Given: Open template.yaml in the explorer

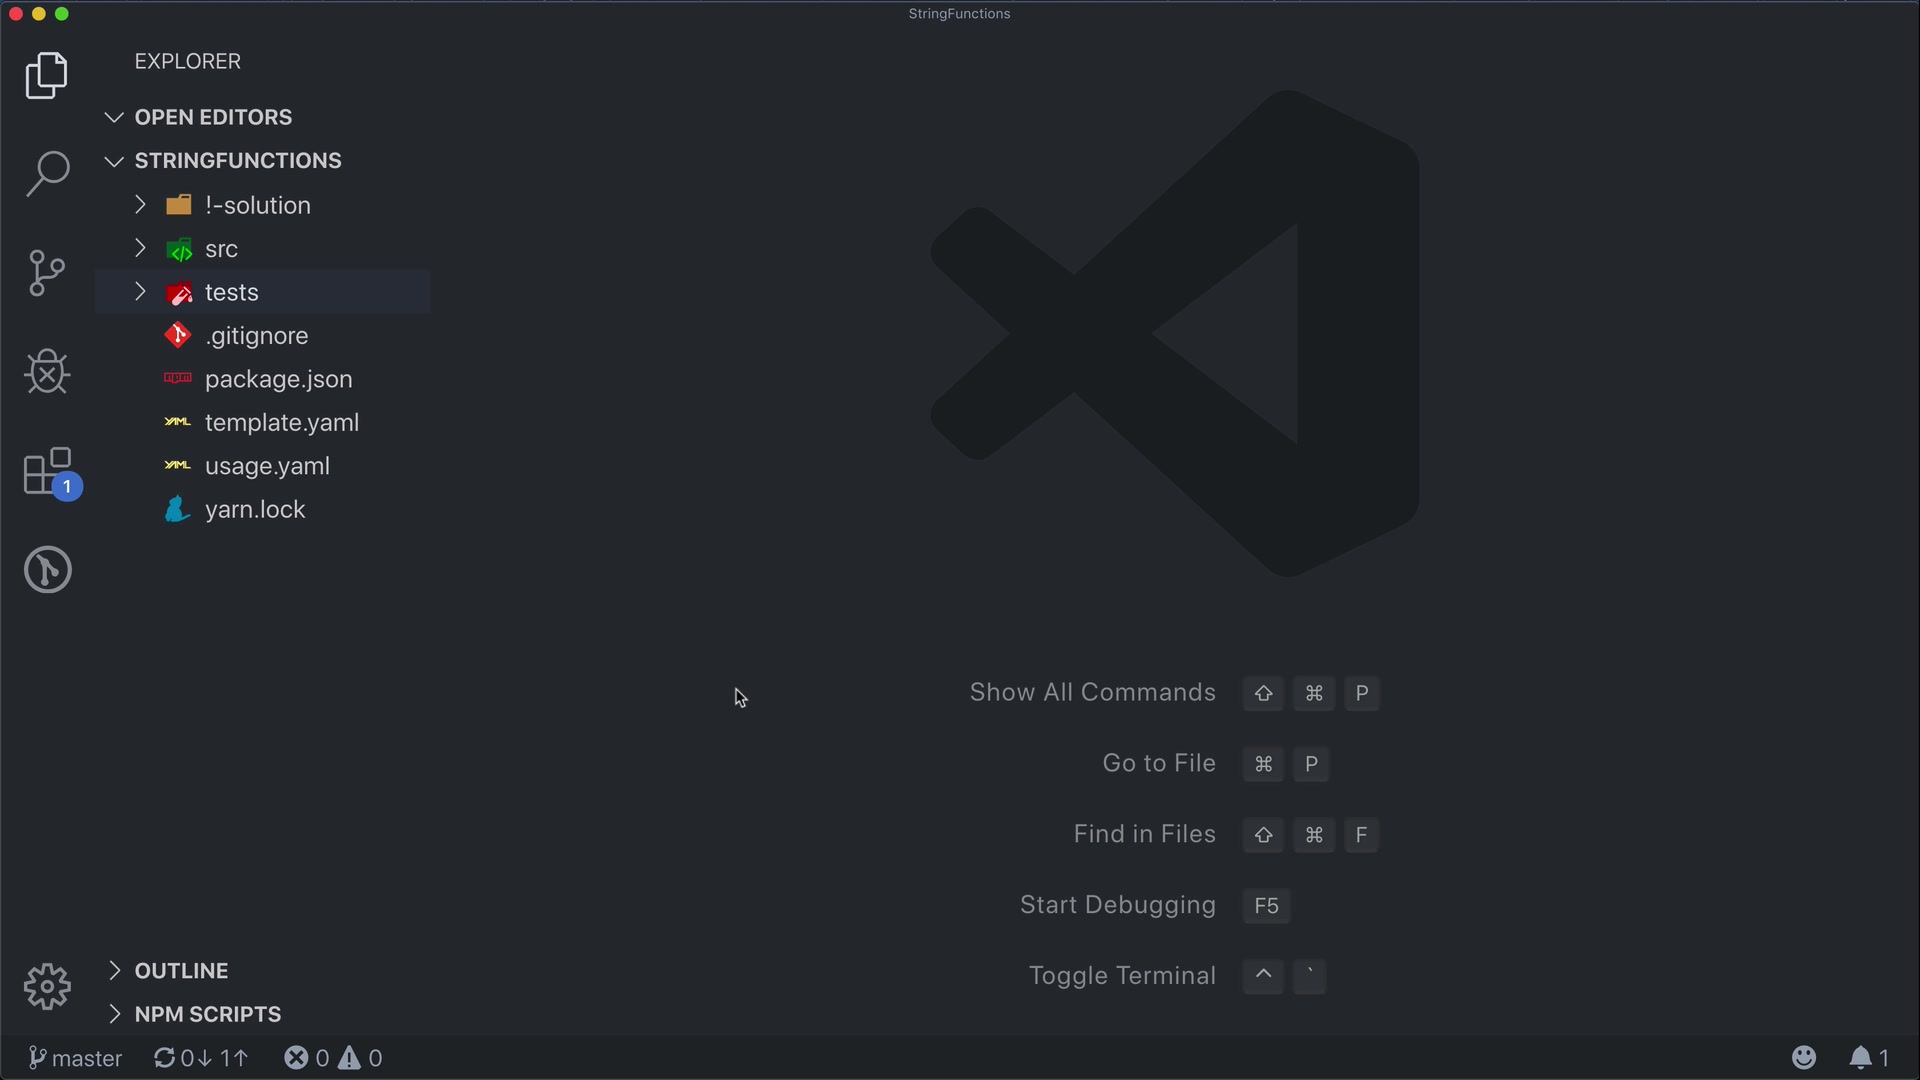Looking at the screenshot, I should coord(281,423).
